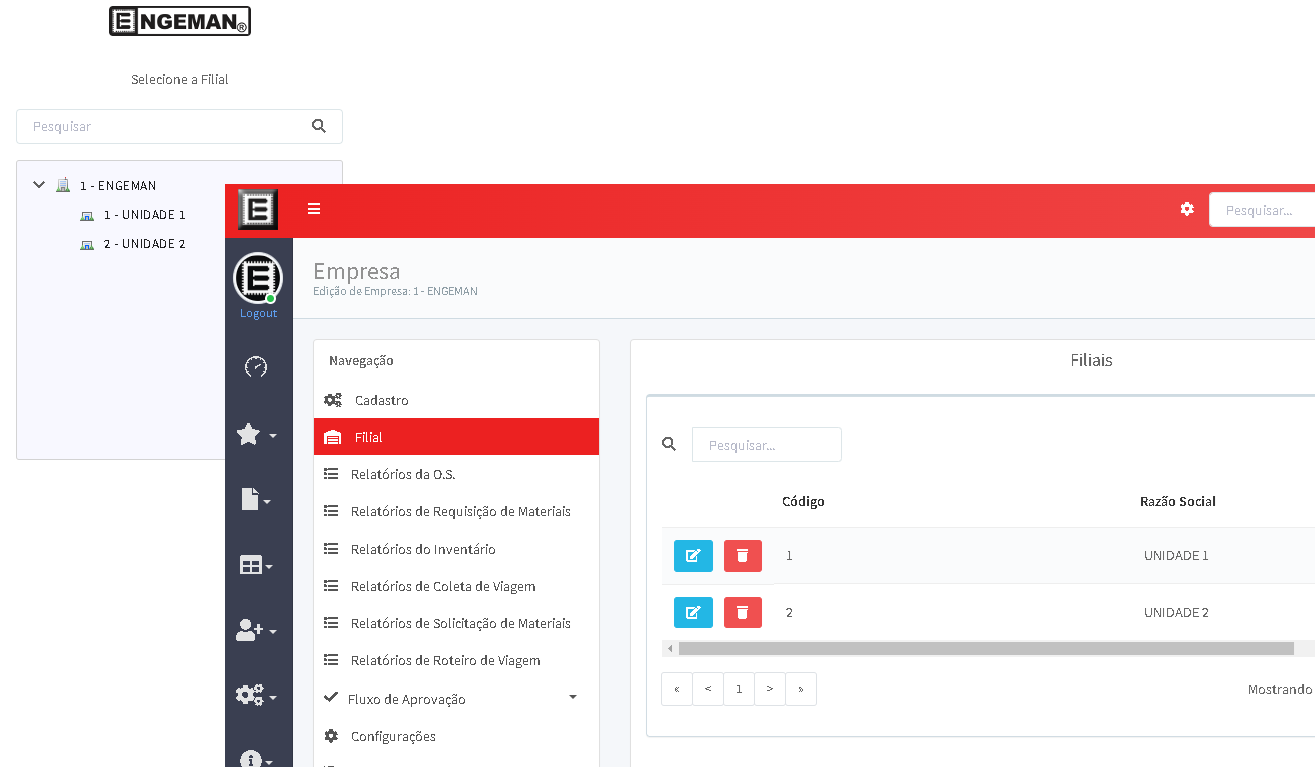1315x767 pixels.
Task: Select 2 - UNIDADE 2 in the tree
Action: 144,244
